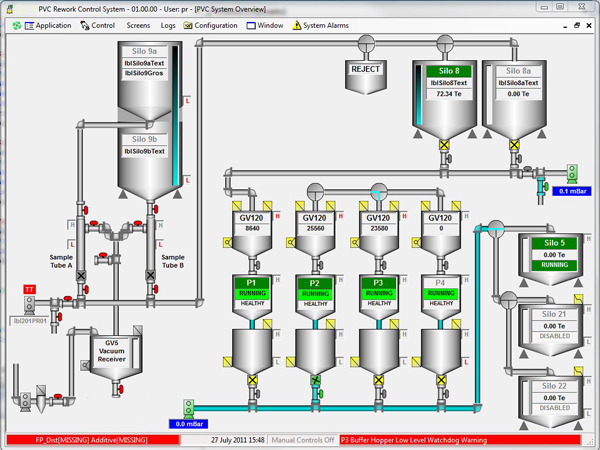Click the first GV120 hopper's side yellow sensor
Screen dimensions: 600x450
coord(227,242)
